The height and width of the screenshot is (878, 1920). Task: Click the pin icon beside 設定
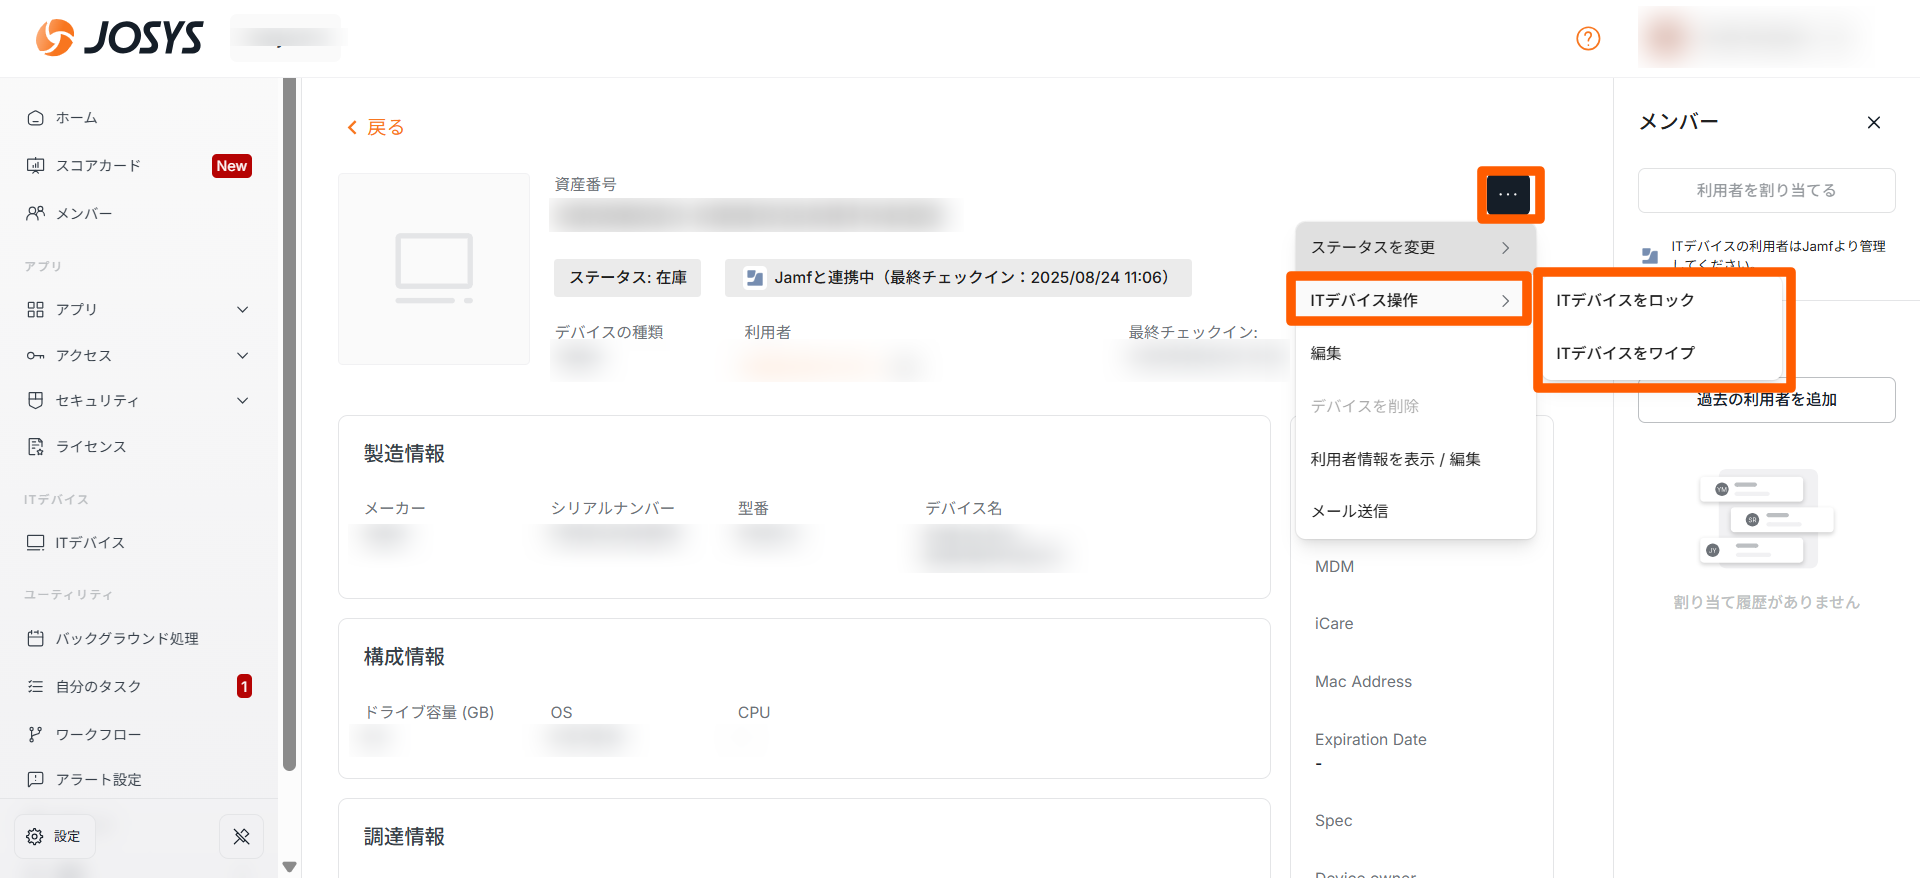point(241,836)
